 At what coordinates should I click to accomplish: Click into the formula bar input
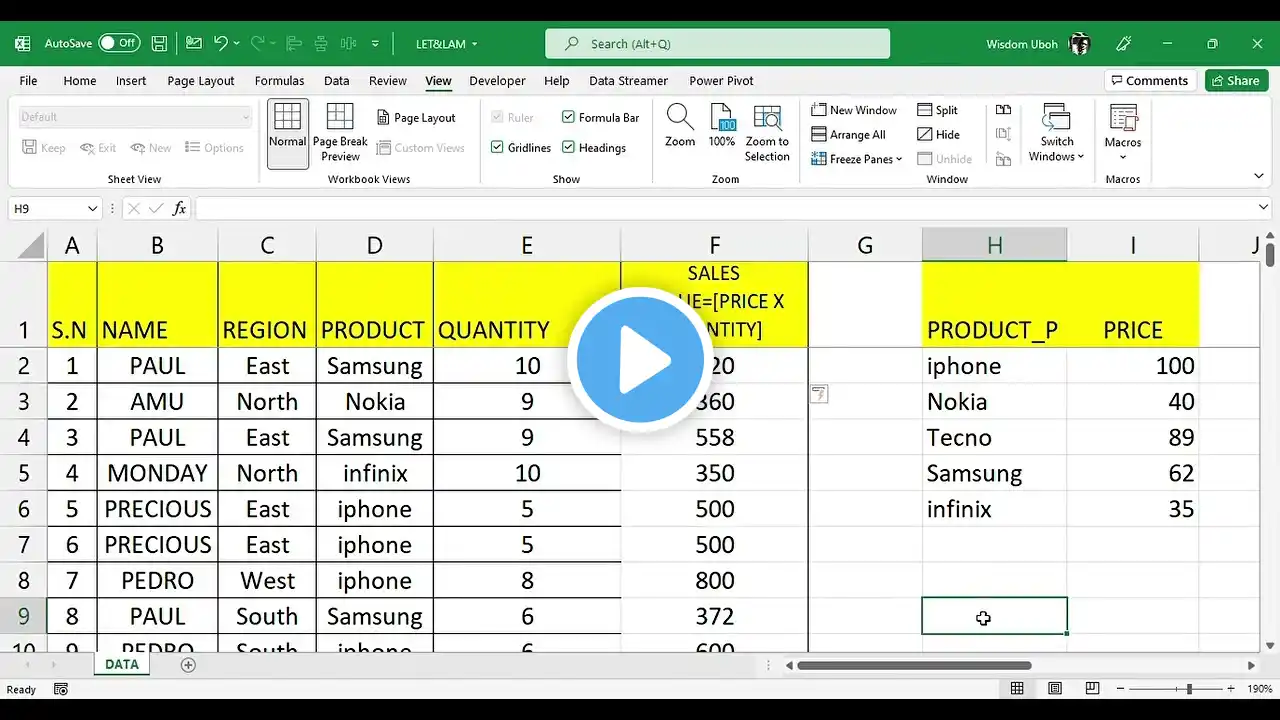point(725,209)
